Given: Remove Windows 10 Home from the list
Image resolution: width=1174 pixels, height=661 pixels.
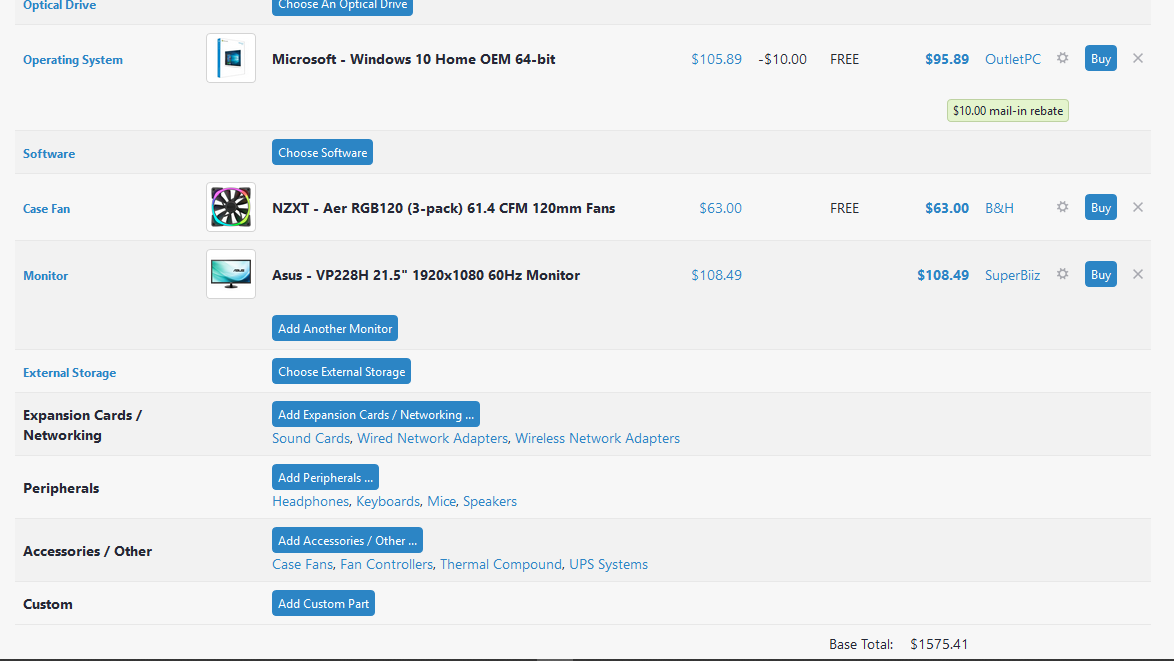Looking at the screenshot, I should (x=1137, y=58).
